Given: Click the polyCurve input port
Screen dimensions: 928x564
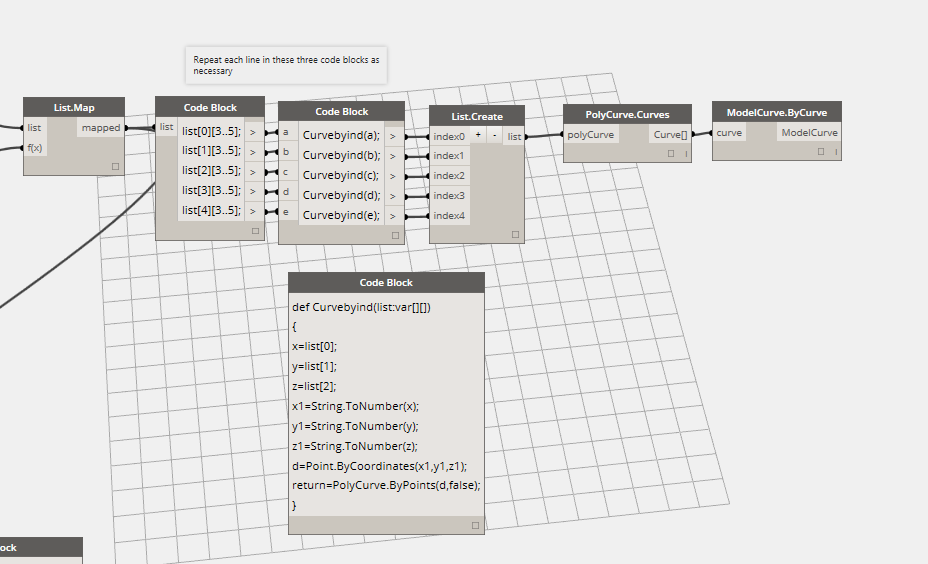Looking at the screenshot, I should click(591, 134).
